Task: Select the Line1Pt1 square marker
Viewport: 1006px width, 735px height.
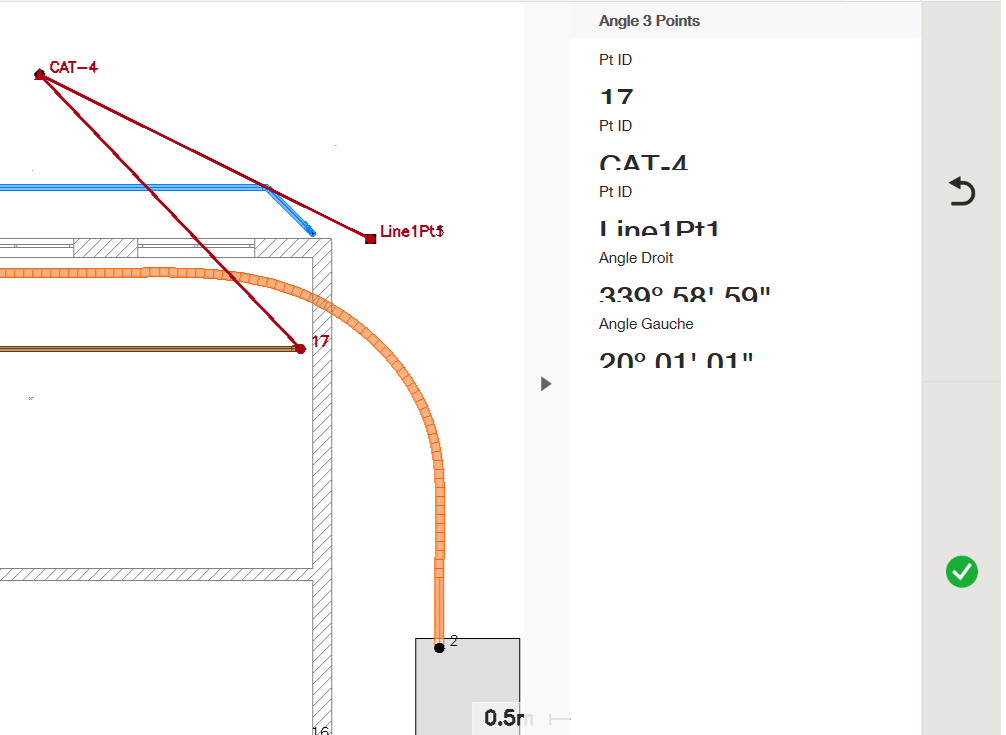Action: point(370,237)
